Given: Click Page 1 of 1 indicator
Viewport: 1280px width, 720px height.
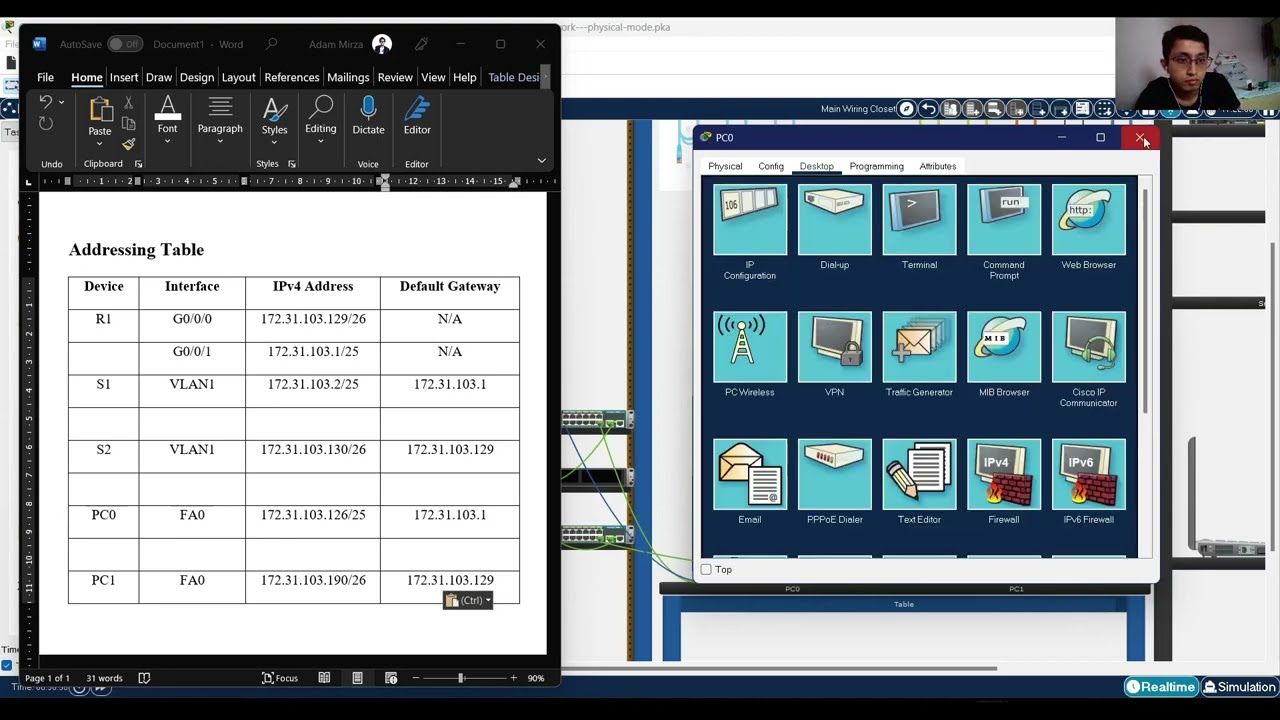Looking at the screenshot, I should [x=48, y=678].
